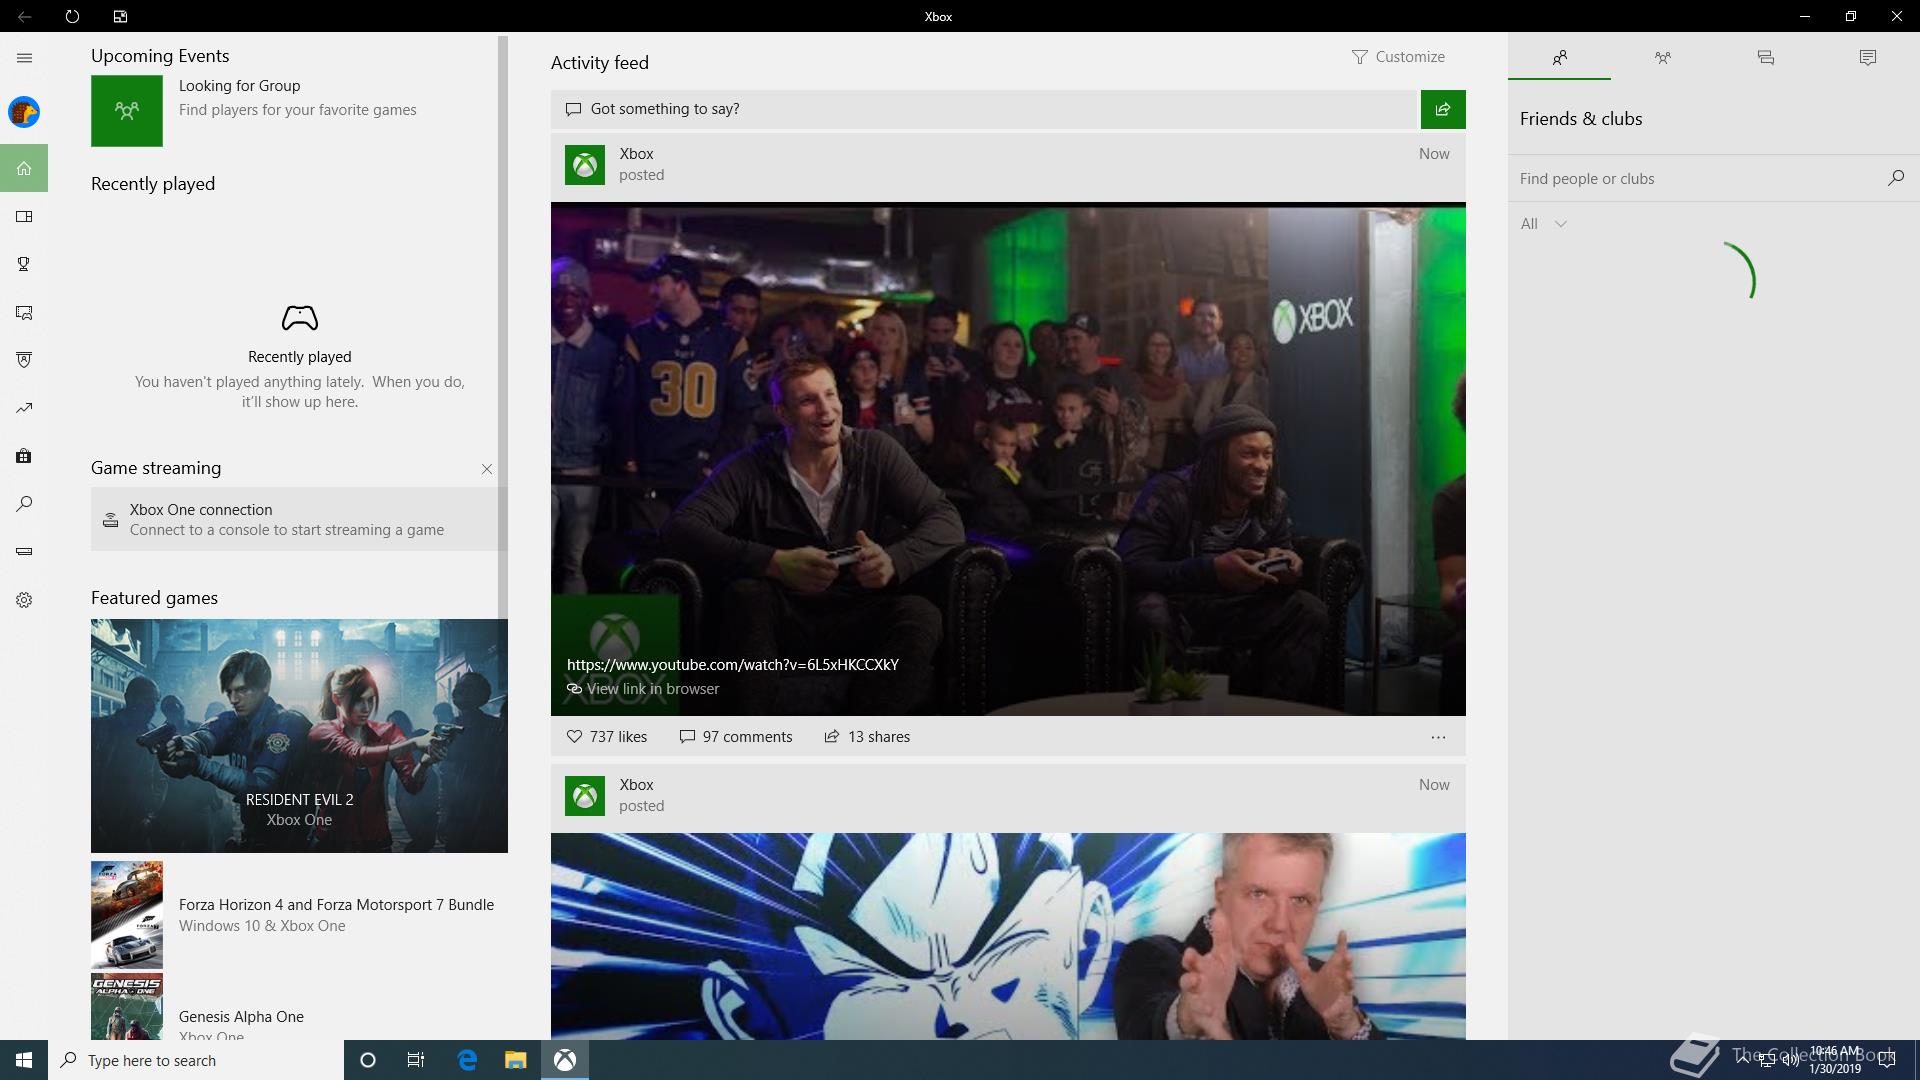Open the Resident Evil 2 featured image
This screenshot has width=1920, height=1080.
tap(299, 736)
